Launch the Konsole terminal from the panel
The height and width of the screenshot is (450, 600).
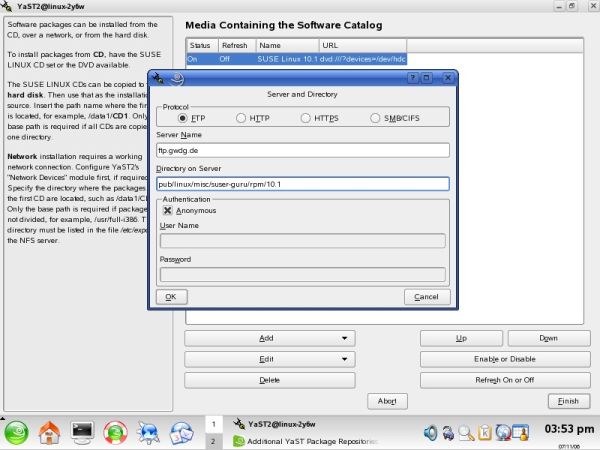(82, 433)
